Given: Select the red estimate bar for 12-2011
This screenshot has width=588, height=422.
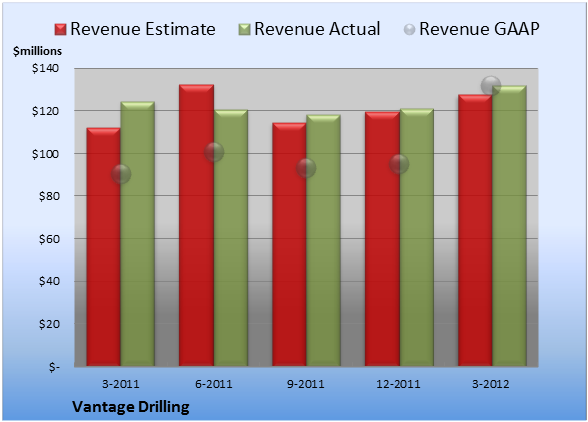Looking at the screenshot, I should click(382, 239).
